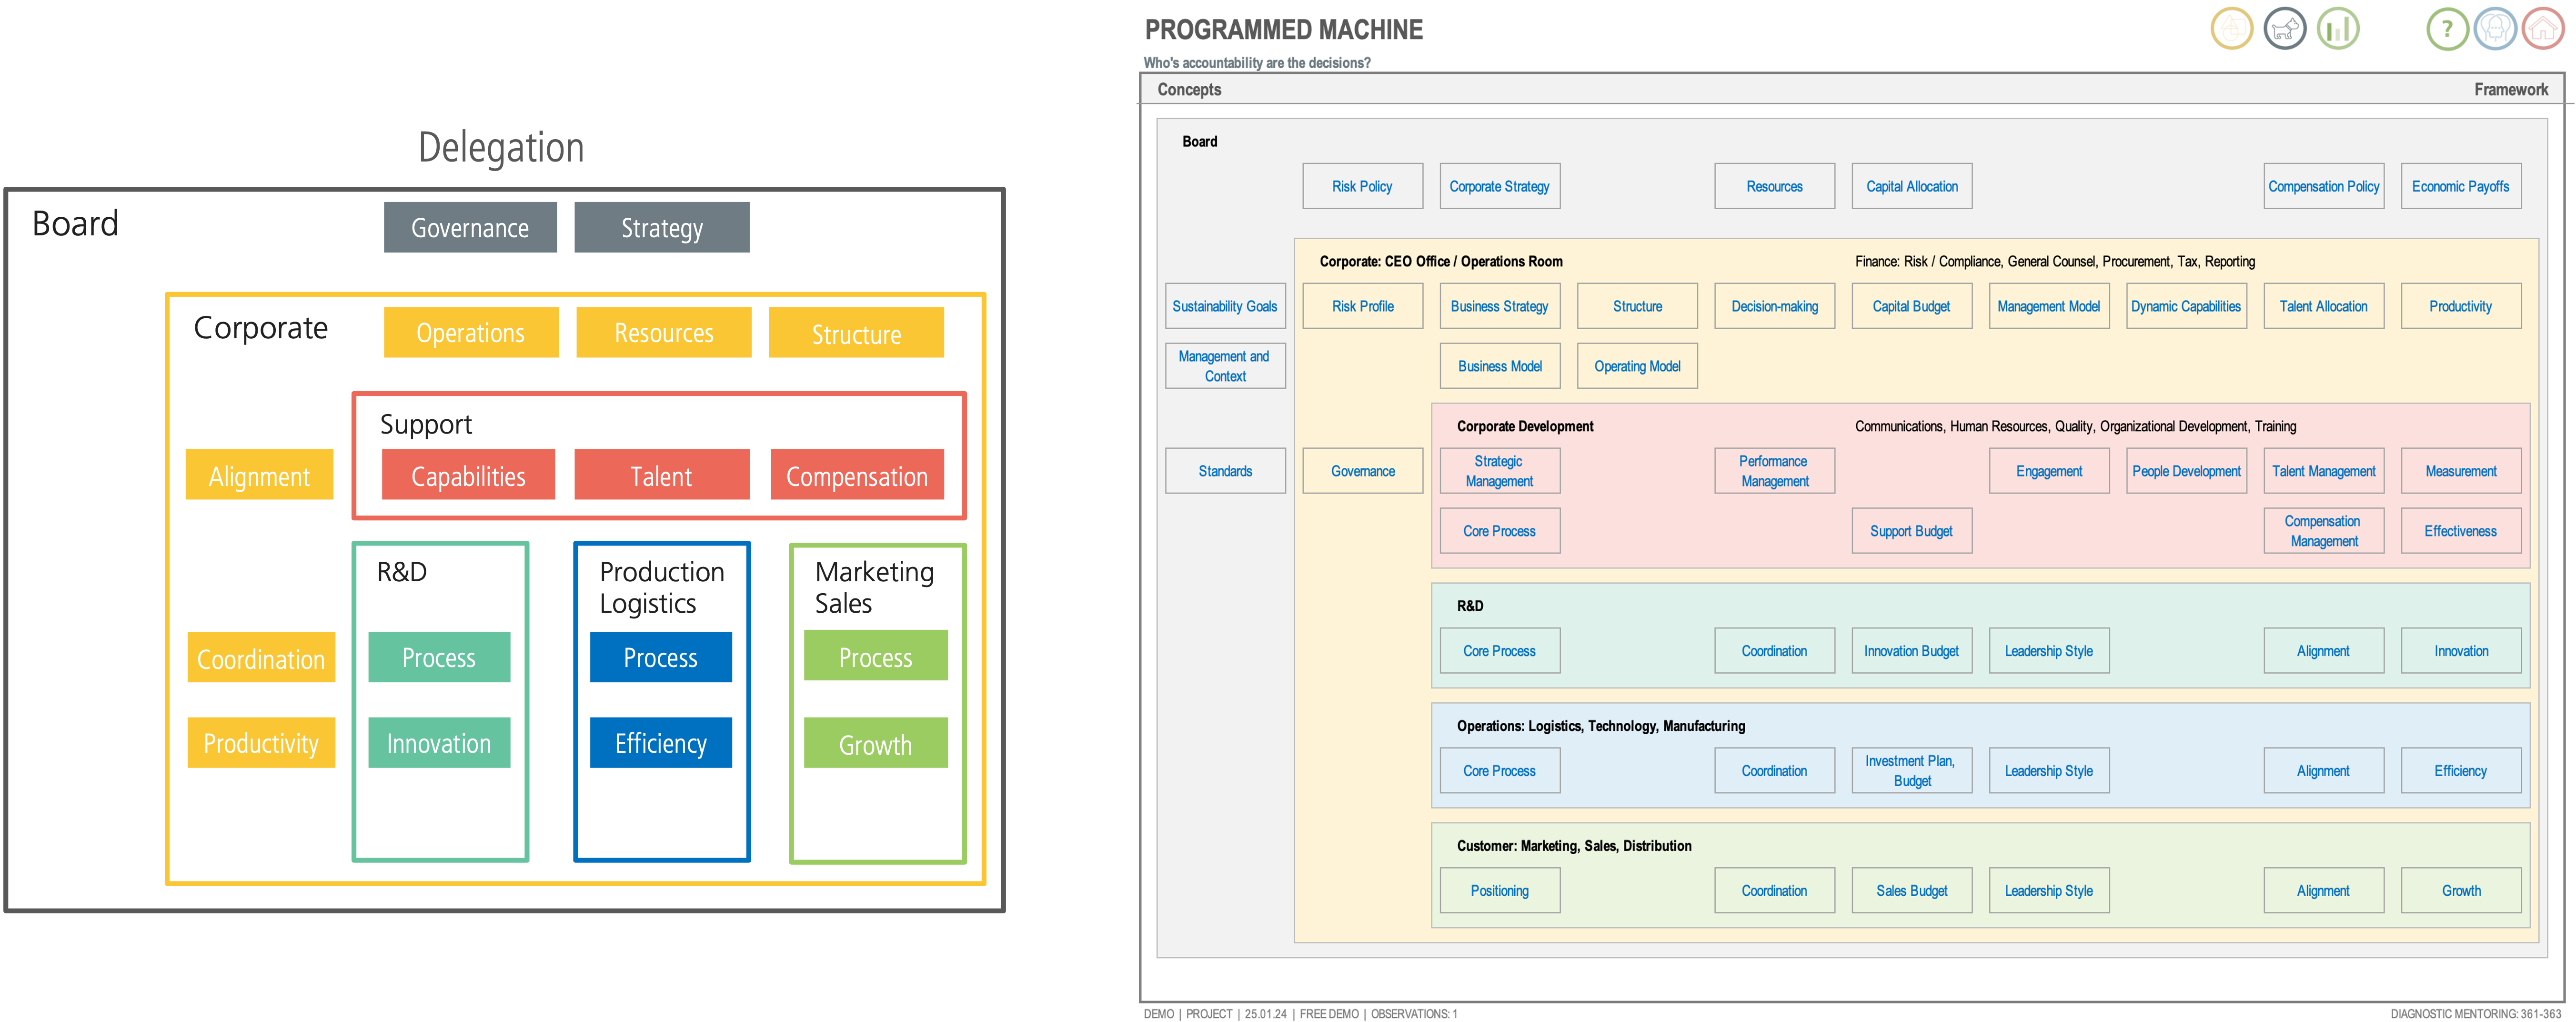Click 'DIAGNOSTIC MENTORING: 361-363' footer text
This screenshot has height=1022, width=2576.
2475,1014
